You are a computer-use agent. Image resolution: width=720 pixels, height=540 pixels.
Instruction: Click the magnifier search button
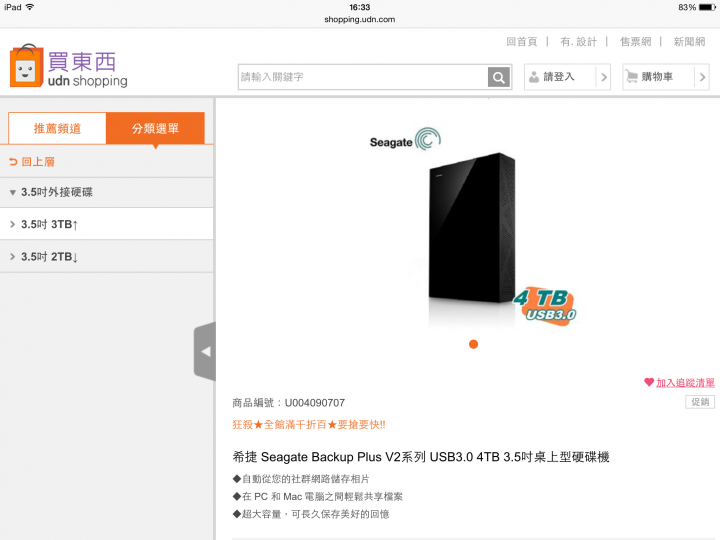pos(499,77)
